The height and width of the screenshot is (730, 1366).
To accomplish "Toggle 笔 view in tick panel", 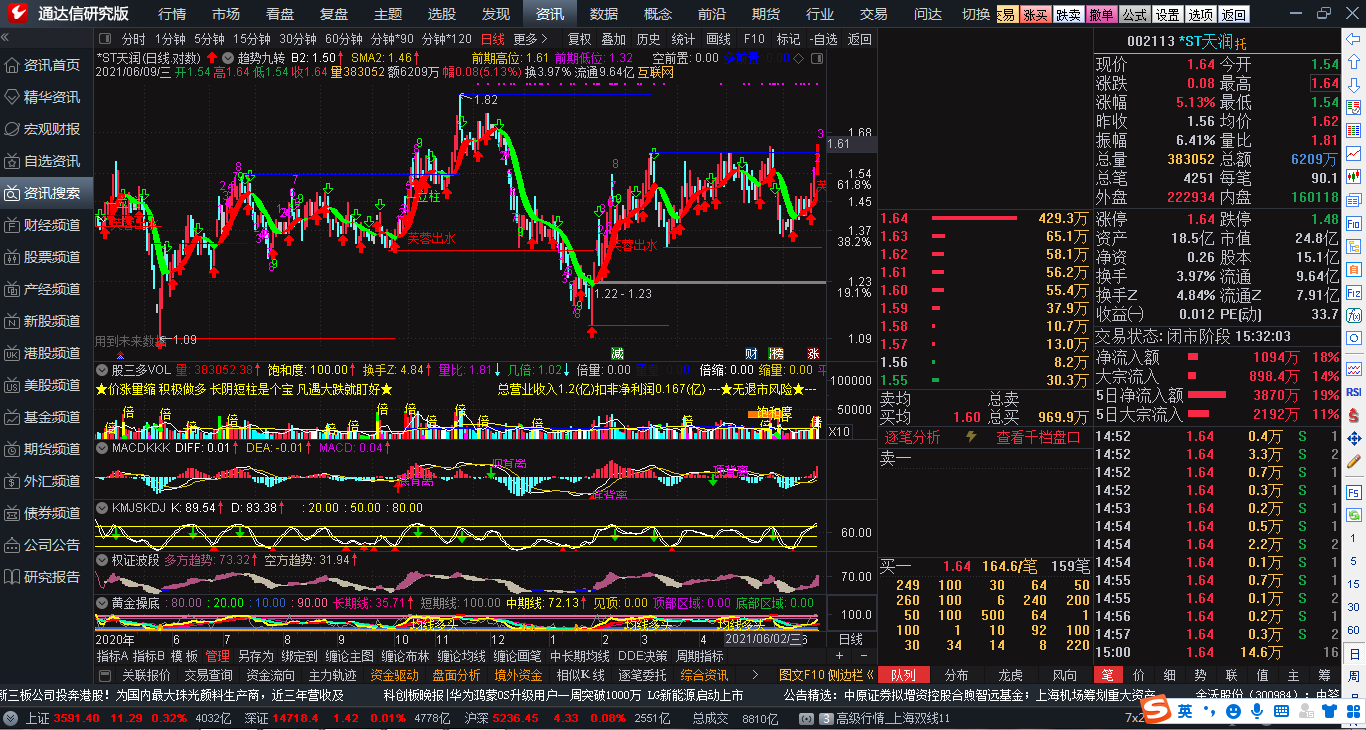I will tap(1108, 675).
